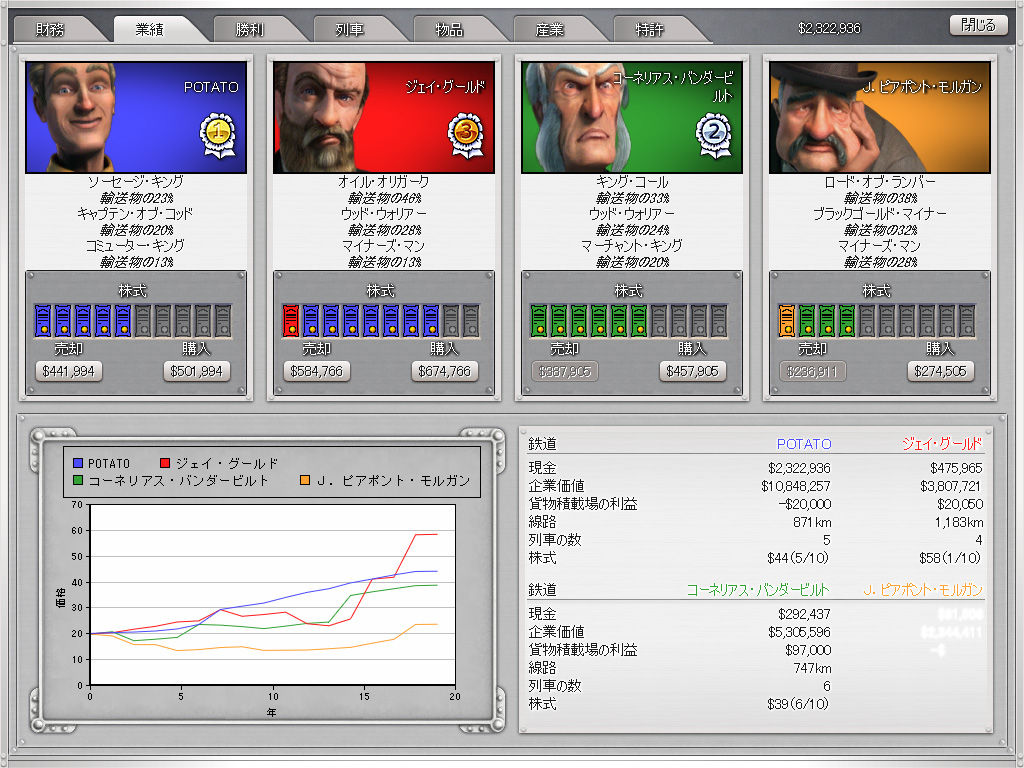
Task: Click green コーネリアス・バンダービルト legend swatch
Action: click(x=78, y=481)
